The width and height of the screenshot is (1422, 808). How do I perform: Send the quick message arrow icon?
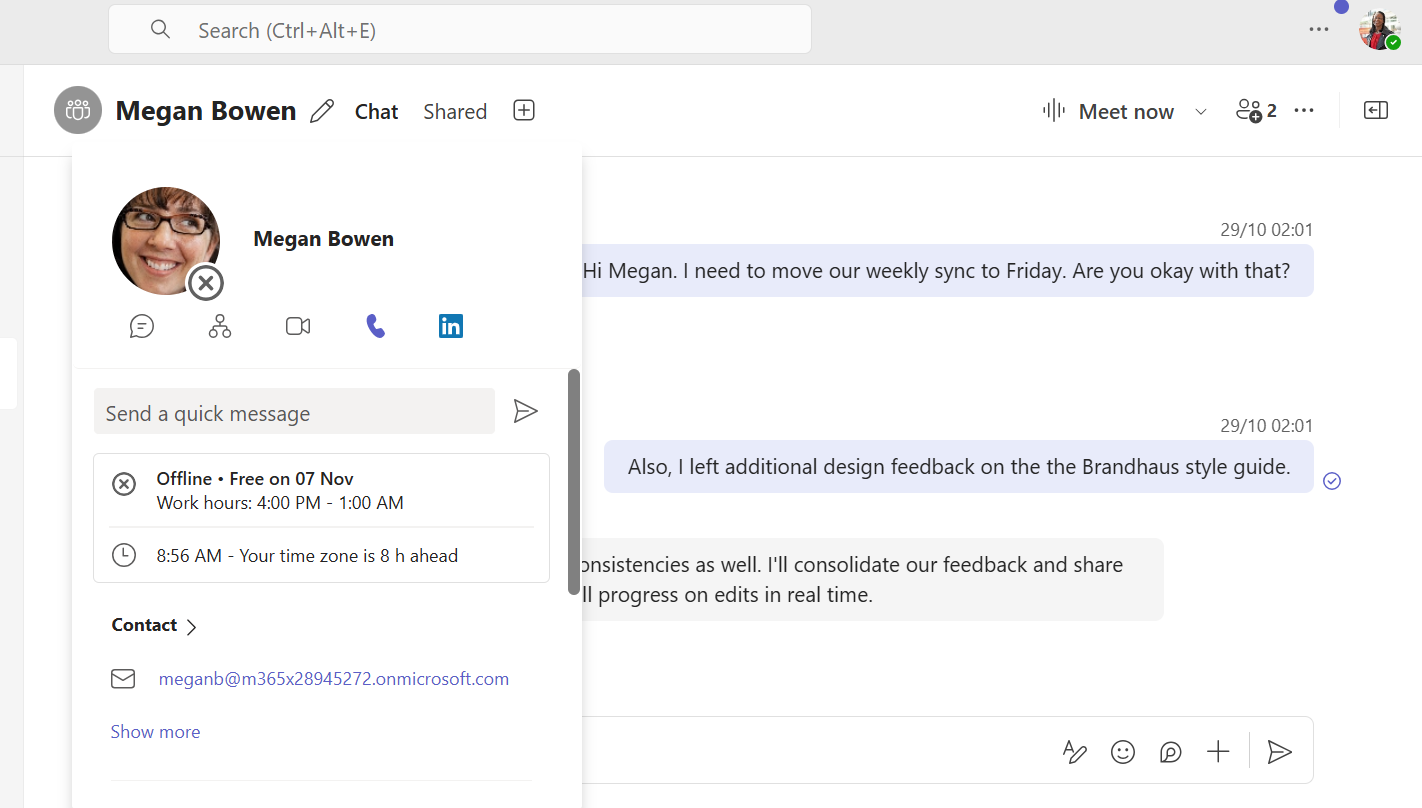(525, 411)
